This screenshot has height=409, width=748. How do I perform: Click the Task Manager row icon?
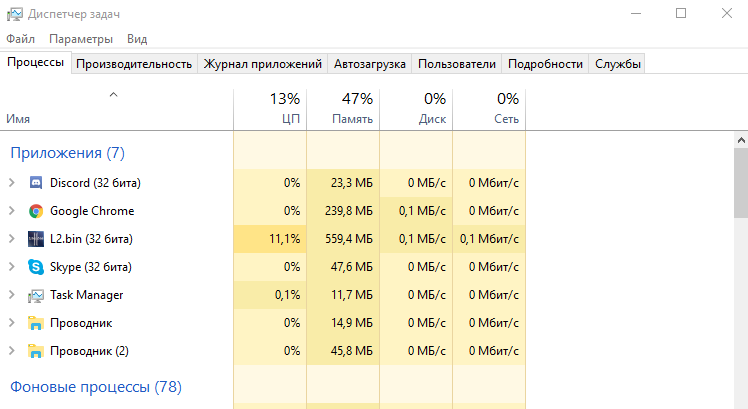point(36,295)
